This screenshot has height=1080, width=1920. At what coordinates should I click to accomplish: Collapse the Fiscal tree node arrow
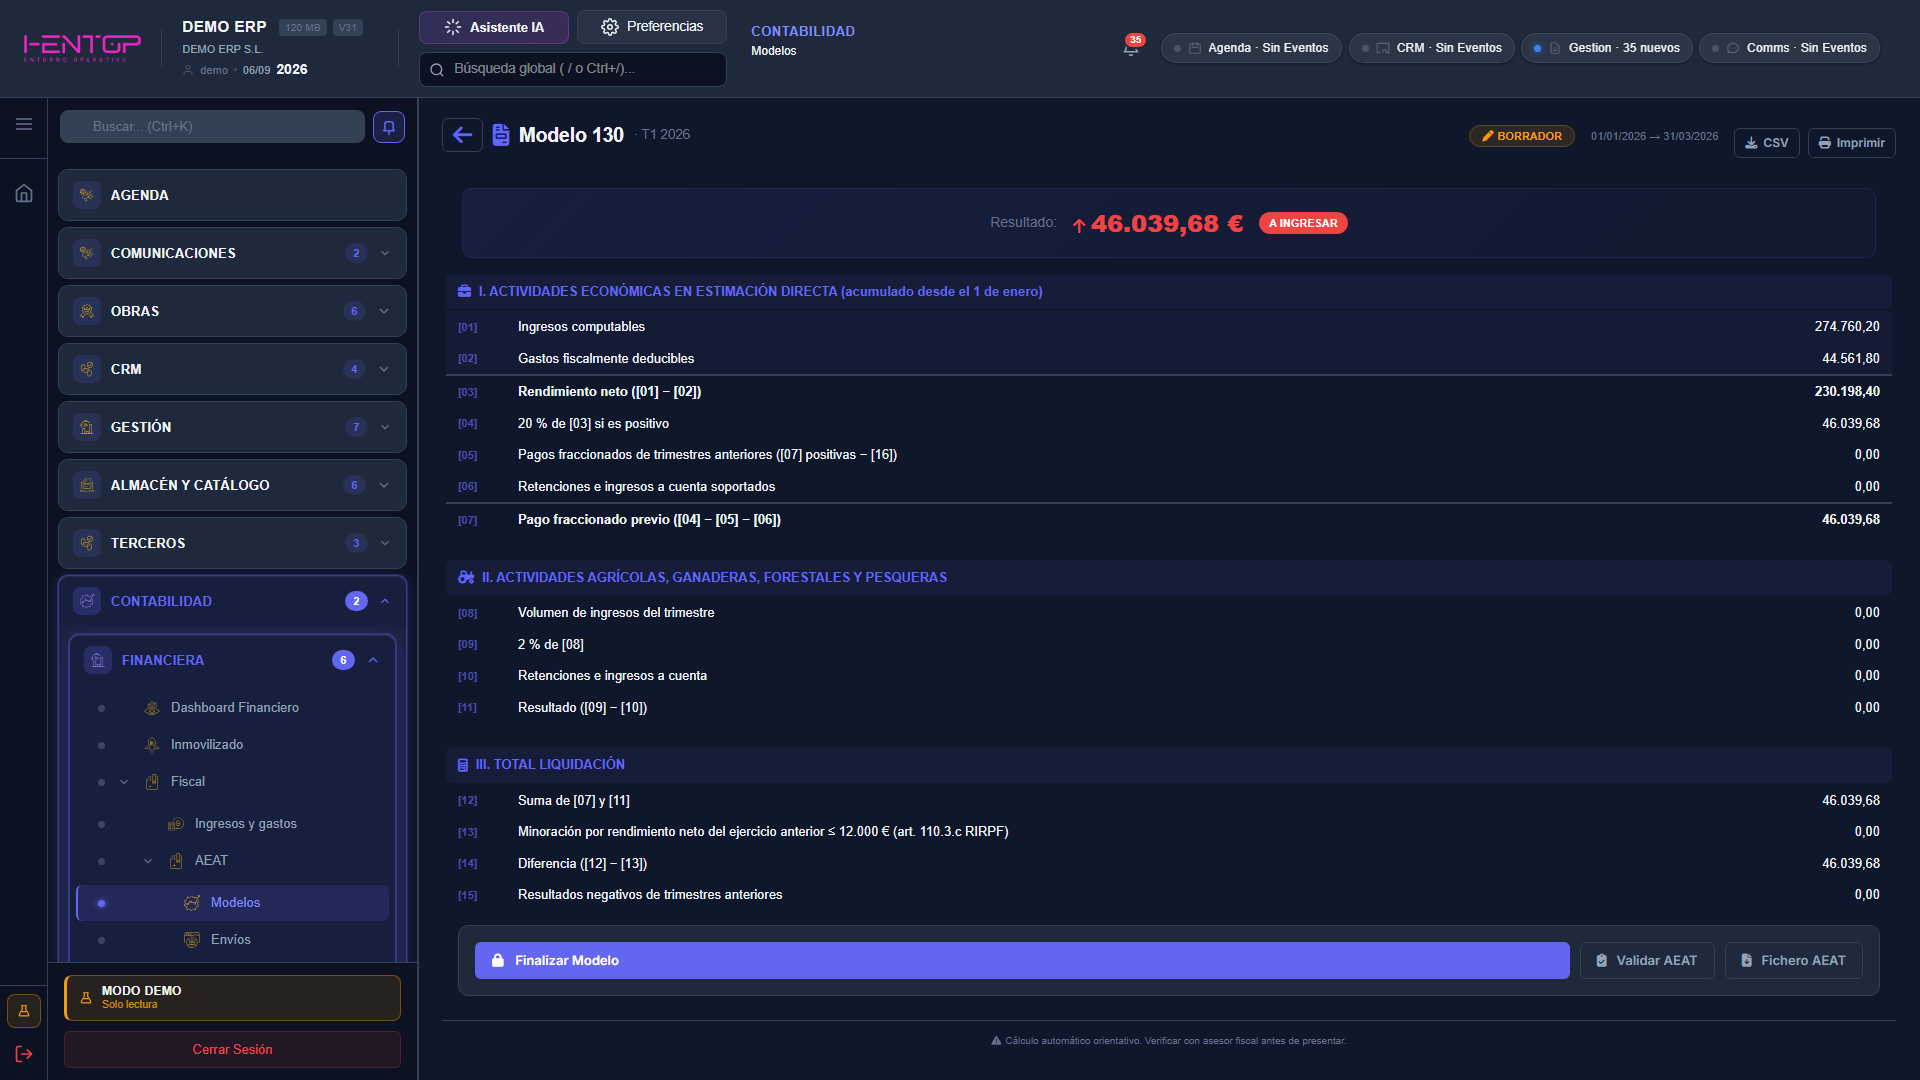(x=124, y=782)
